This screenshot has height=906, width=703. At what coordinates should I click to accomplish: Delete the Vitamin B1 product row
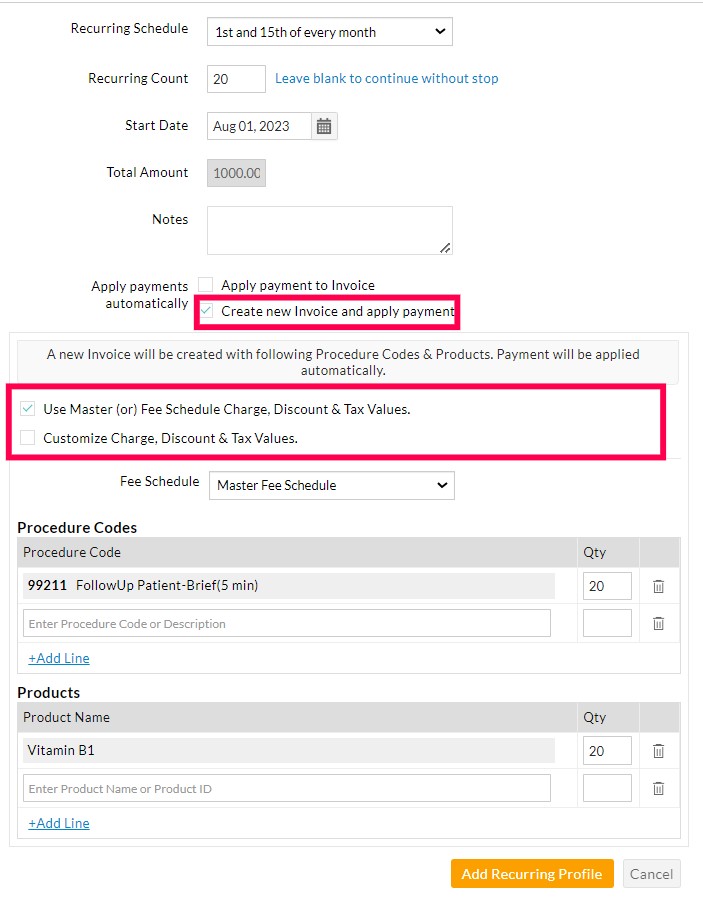tap(659, 751)
